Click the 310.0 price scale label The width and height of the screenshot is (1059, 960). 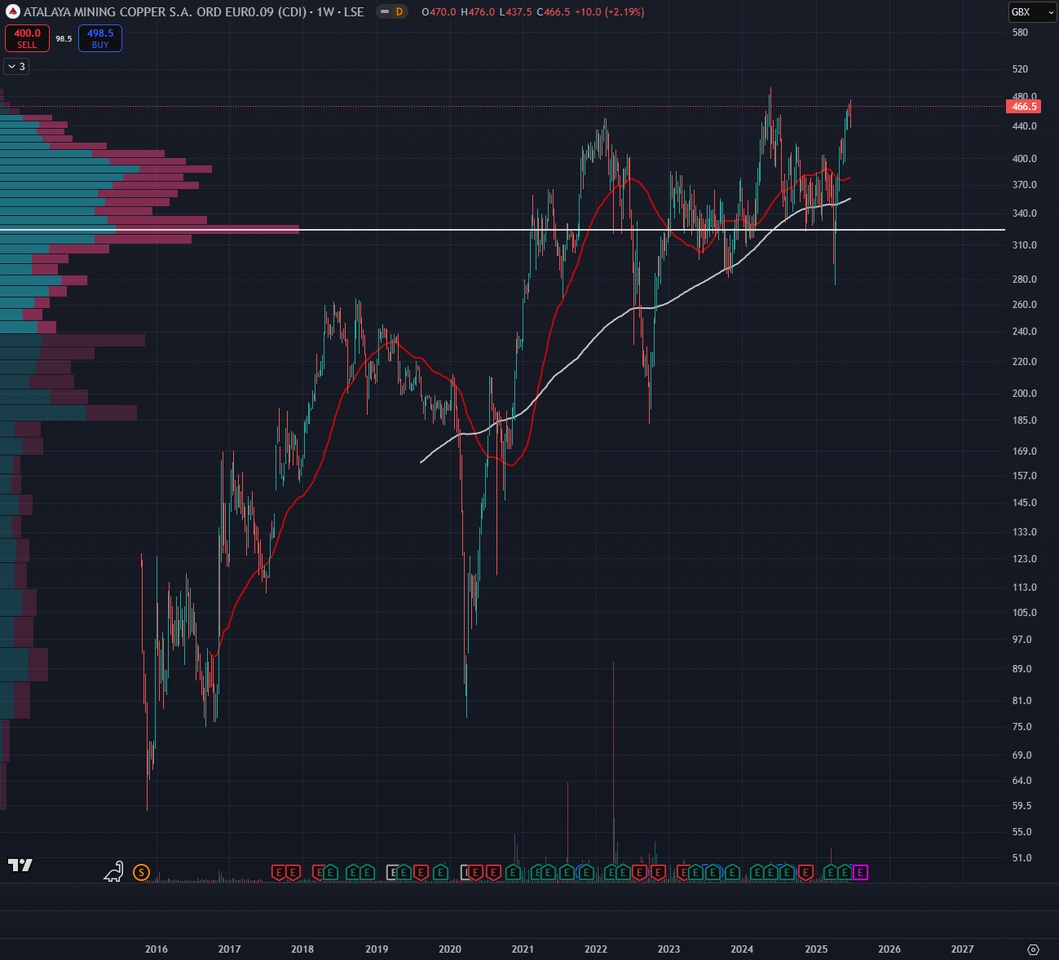[x=1025, y=245]
